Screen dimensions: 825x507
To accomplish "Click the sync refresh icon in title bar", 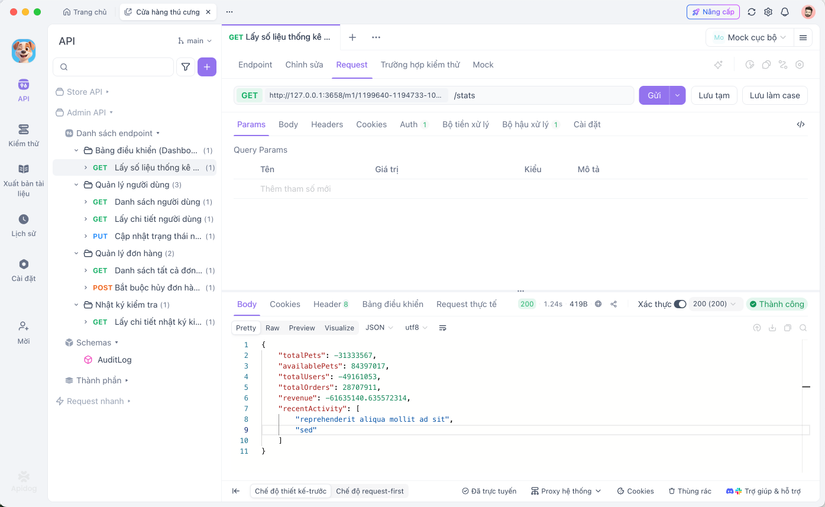I will point(751,12).
